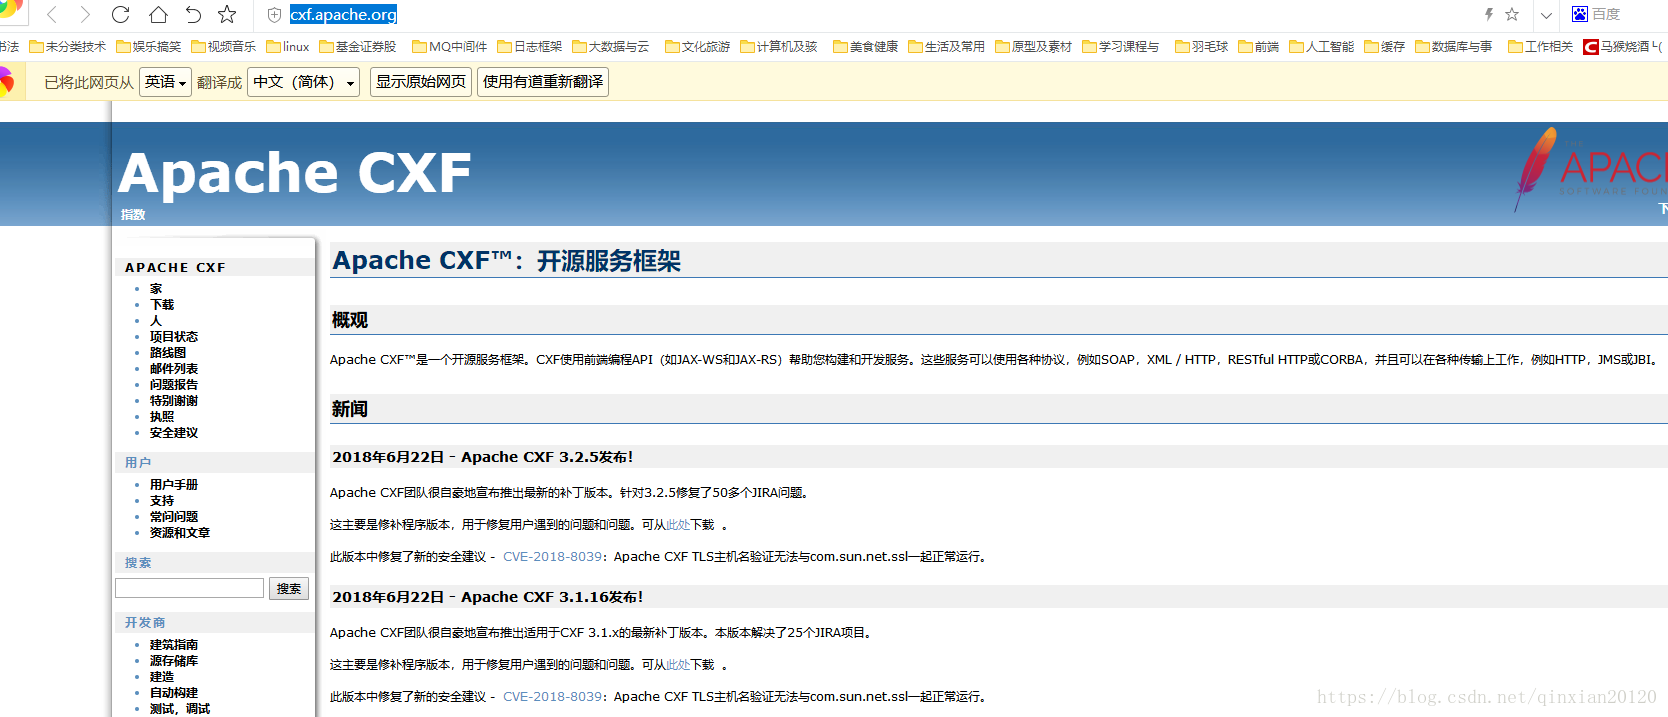Open the browser home page icon

point(158,15)
